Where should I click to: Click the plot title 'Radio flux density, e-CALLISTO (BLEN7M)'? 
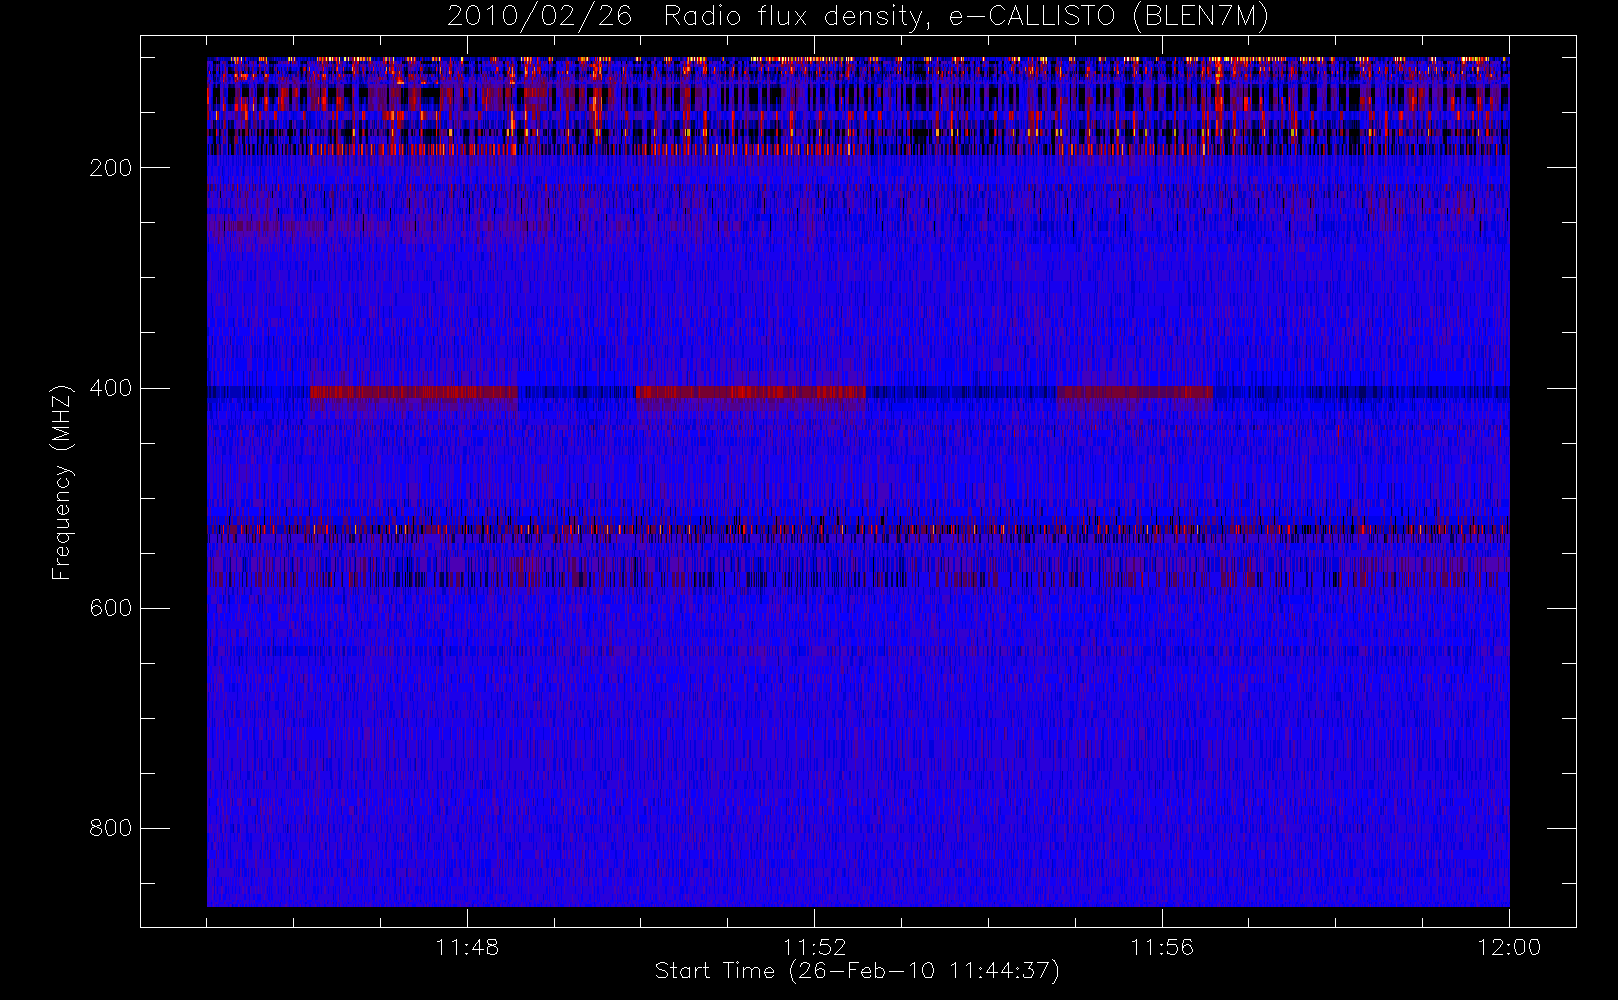coord(967,17)
